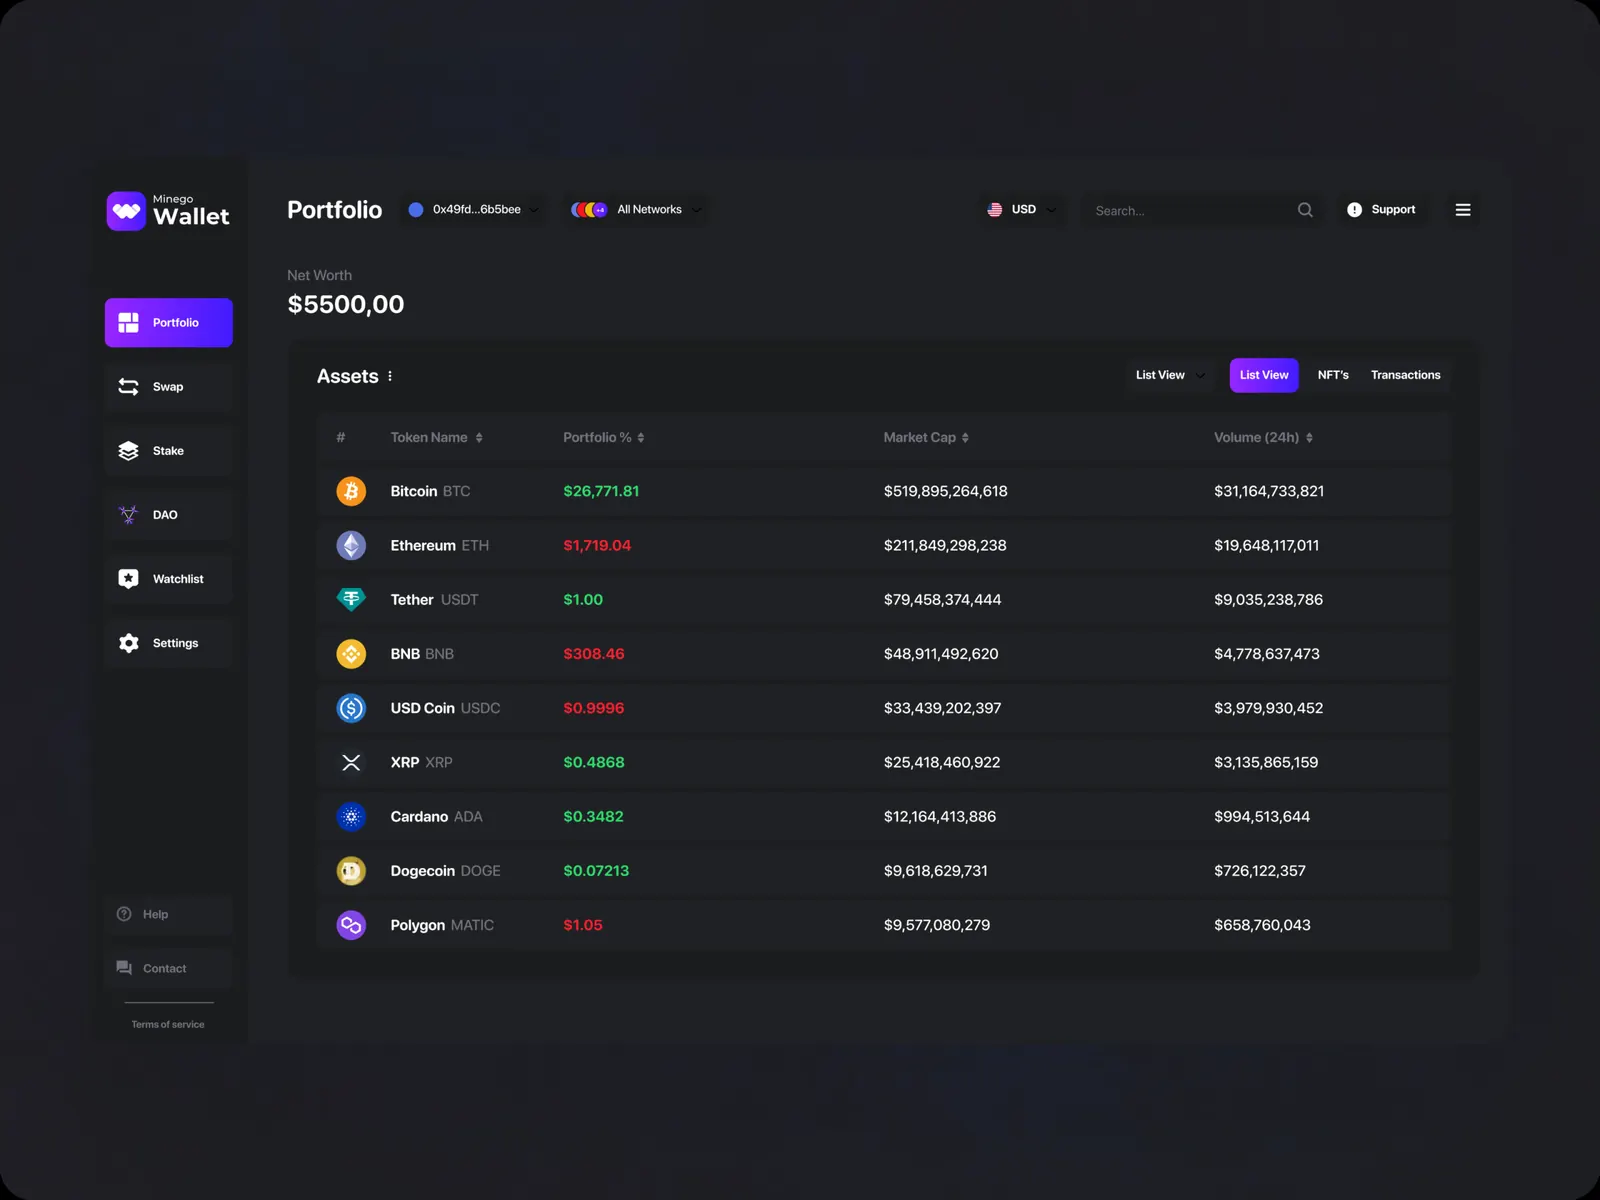Click the Cardano coin icon
Image resolution: width=1600 pixels, height=1200 pixels.
click(x=351, y=816)
